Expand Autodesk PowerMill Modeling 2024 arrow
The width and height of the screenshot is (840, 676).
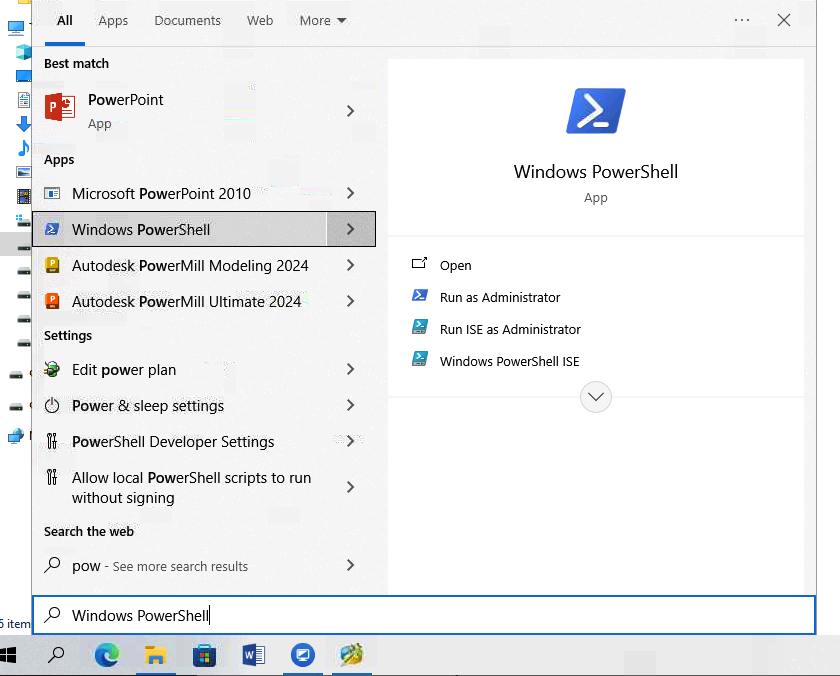click(350, 265)
